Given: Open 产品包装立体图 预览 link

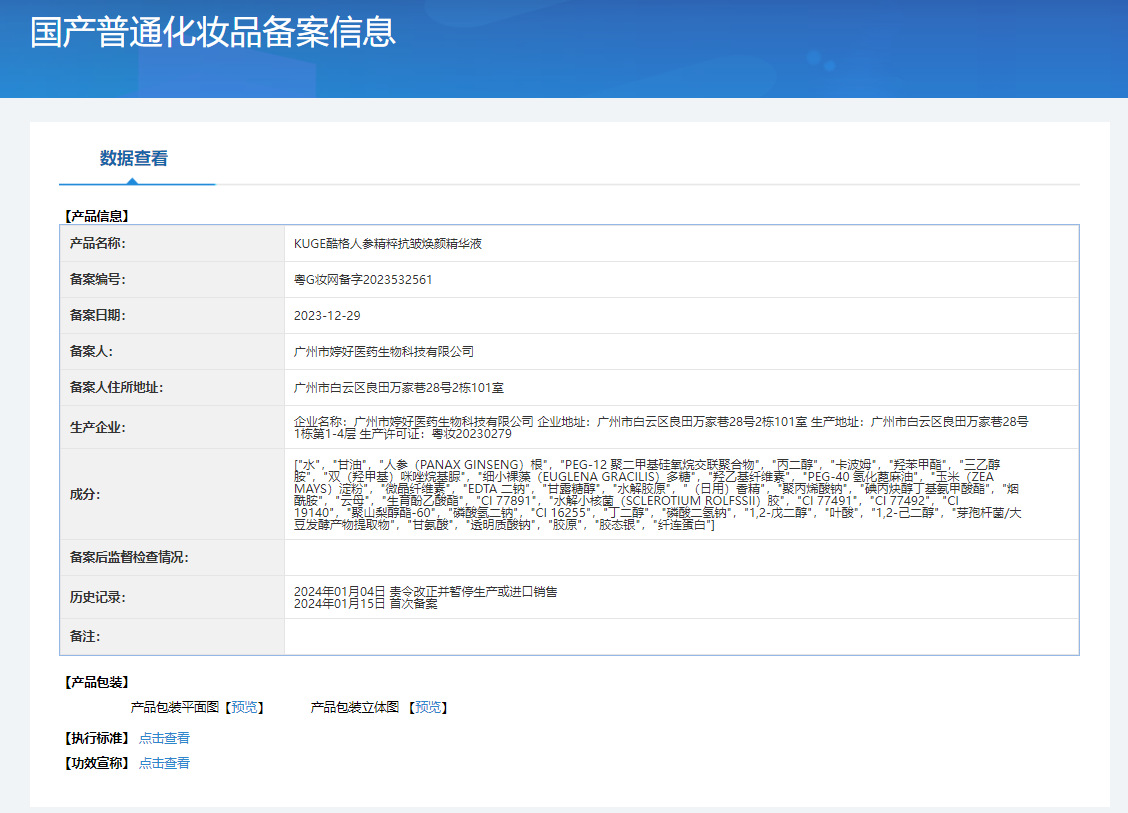Looking at the screenshot, I should click(428, 707).
